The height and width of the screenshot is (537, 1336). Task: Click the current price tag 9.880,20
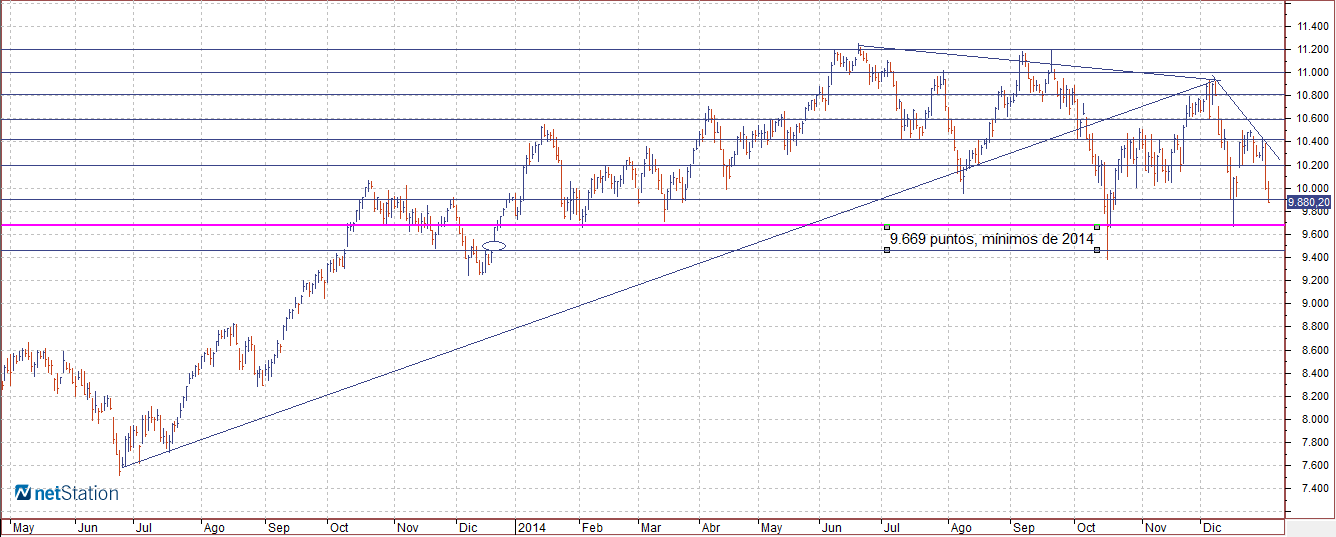point(1309,203)
